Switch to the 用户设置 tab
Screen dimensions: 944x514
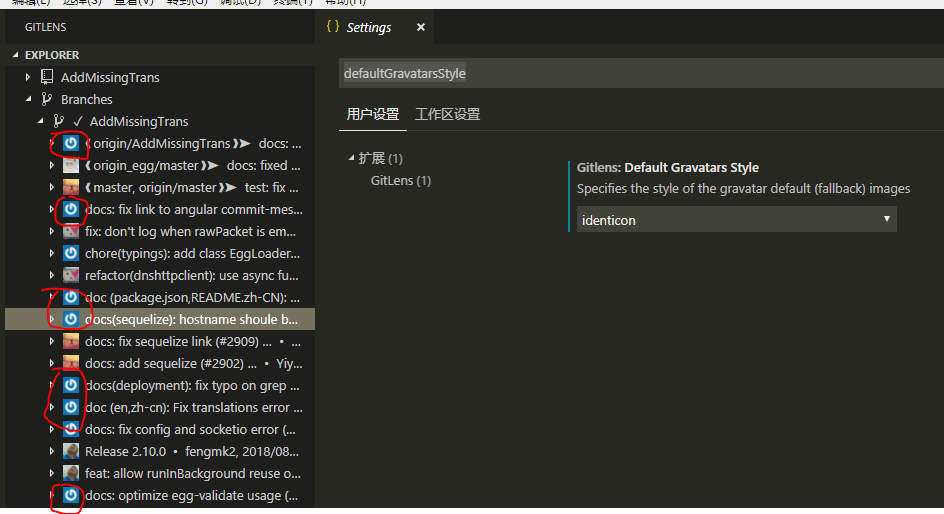pyautogui.click(x=373, y=114)
